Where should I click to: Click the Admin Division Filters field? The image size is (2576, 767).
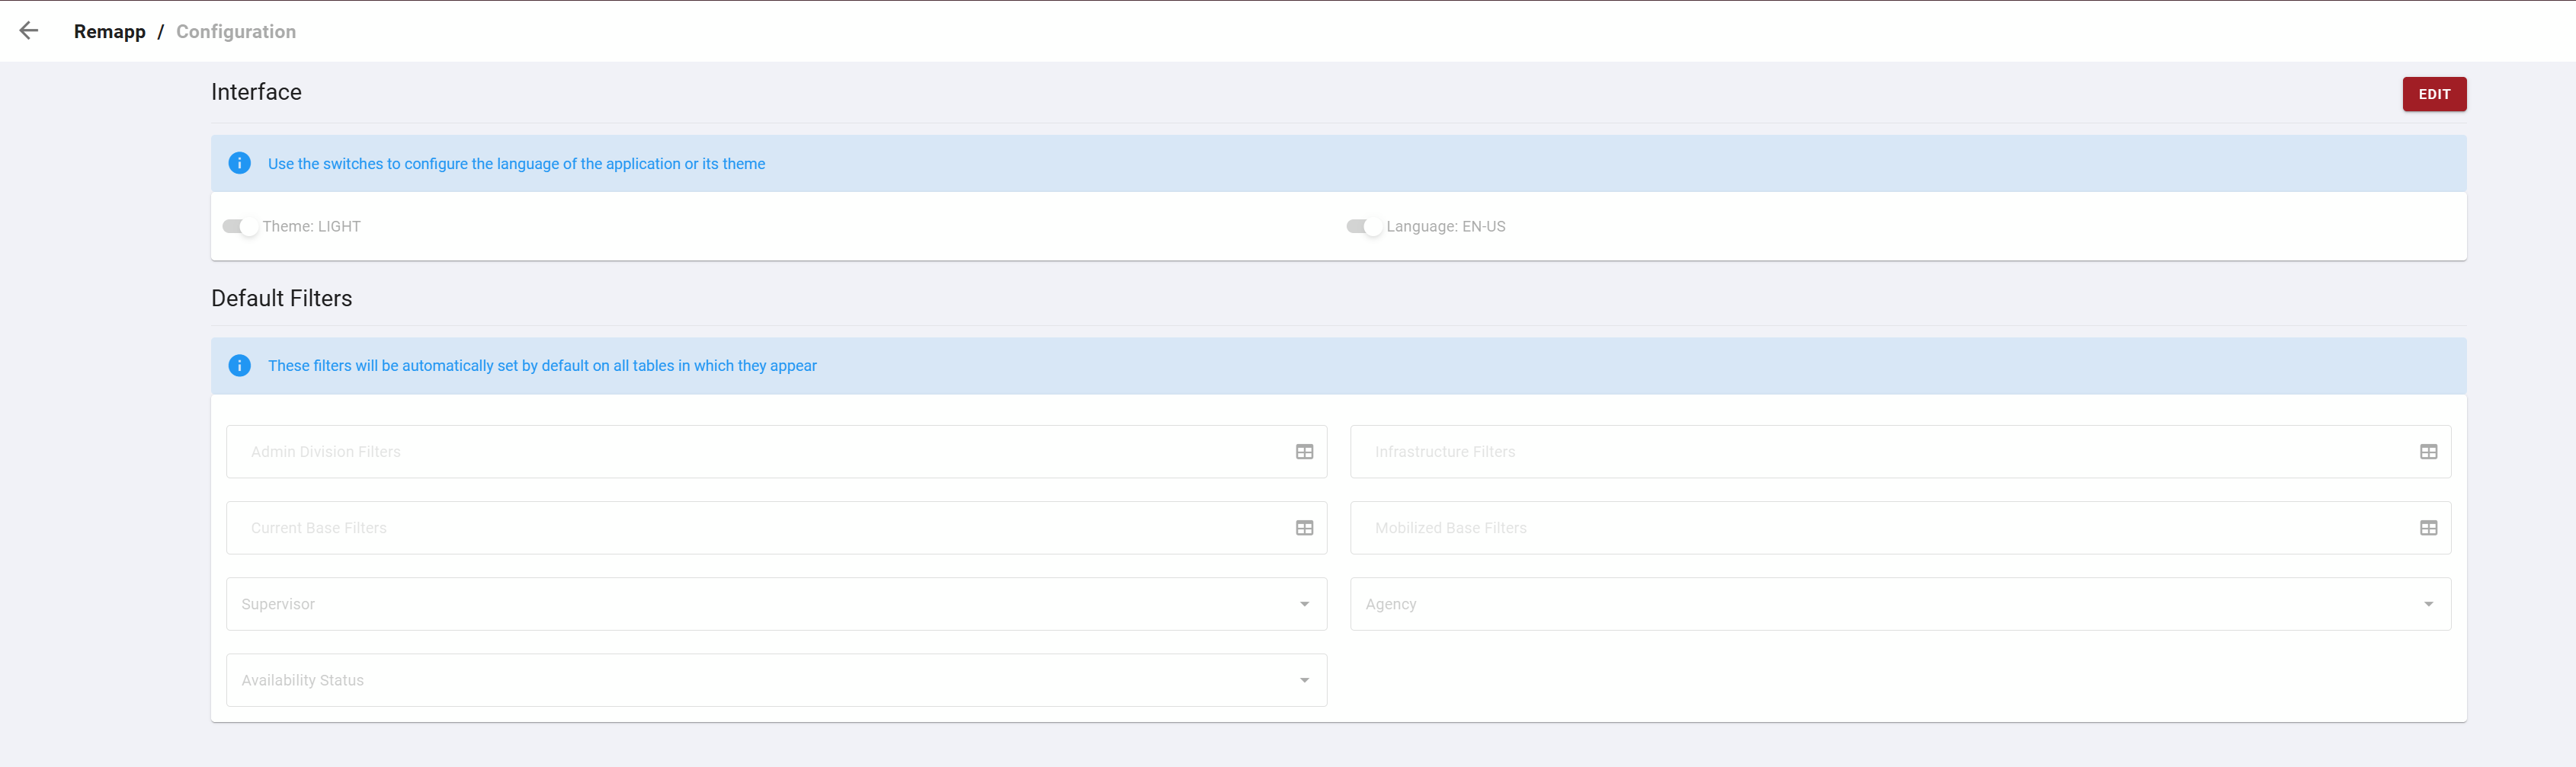[x=776, y=452]
